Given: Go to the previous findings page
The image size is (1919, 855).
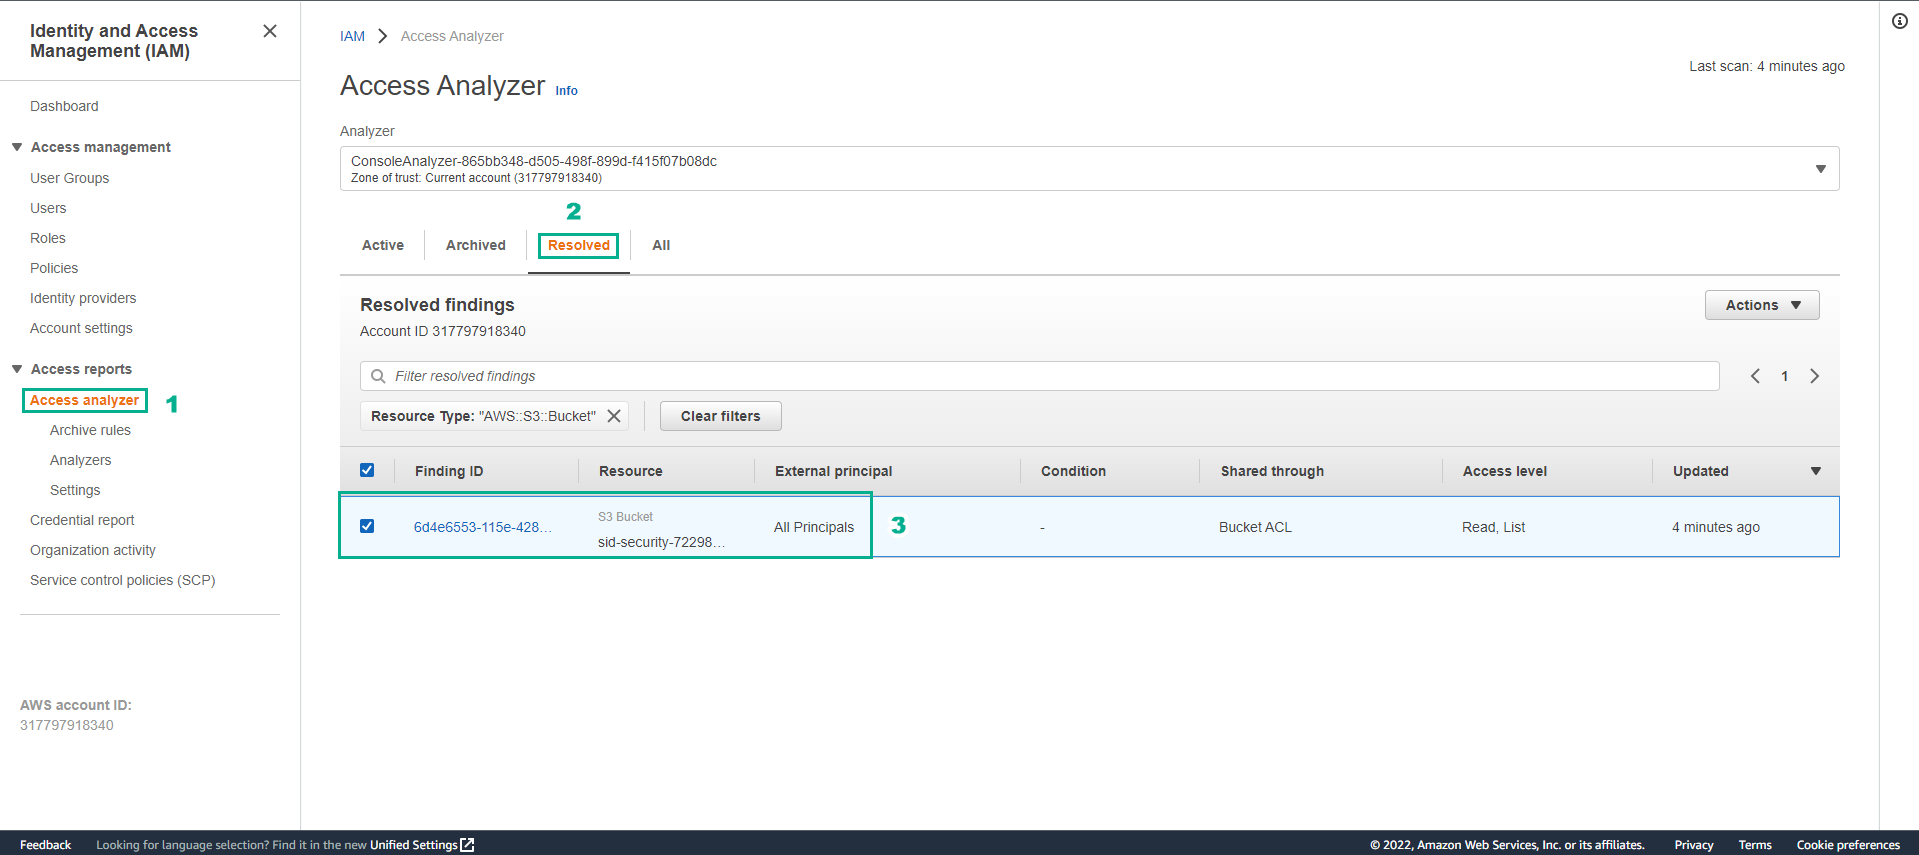Looking at the screenshot, I should click(x=1755, y=376).
